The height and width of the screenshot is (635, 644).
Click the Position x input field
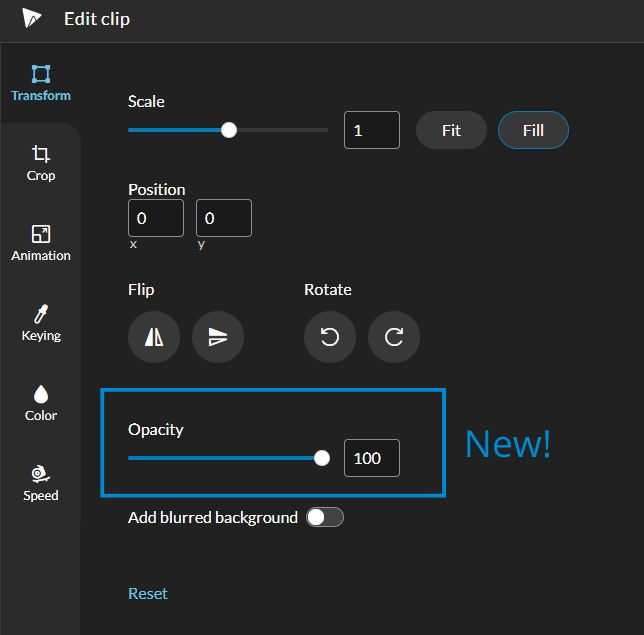click(156, 218)
